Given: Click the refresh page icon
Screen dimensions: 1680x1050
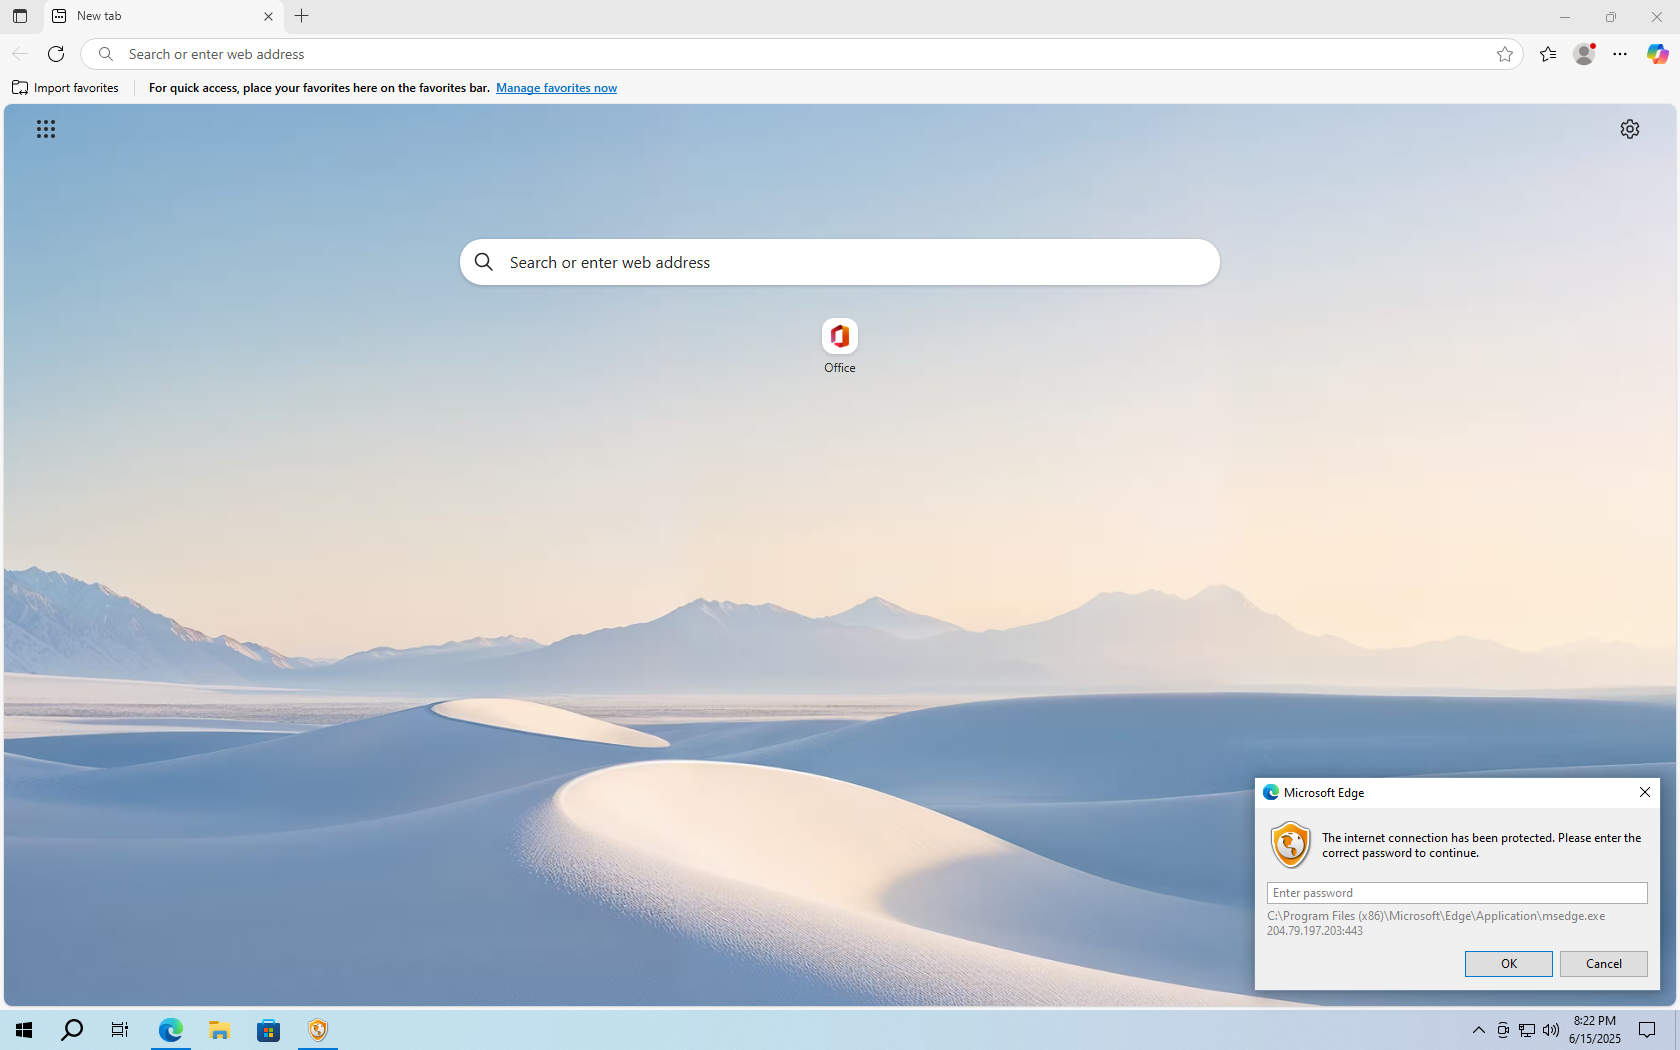Looking at the screenshot, I should pyautogui.click(x=56, y=54).
